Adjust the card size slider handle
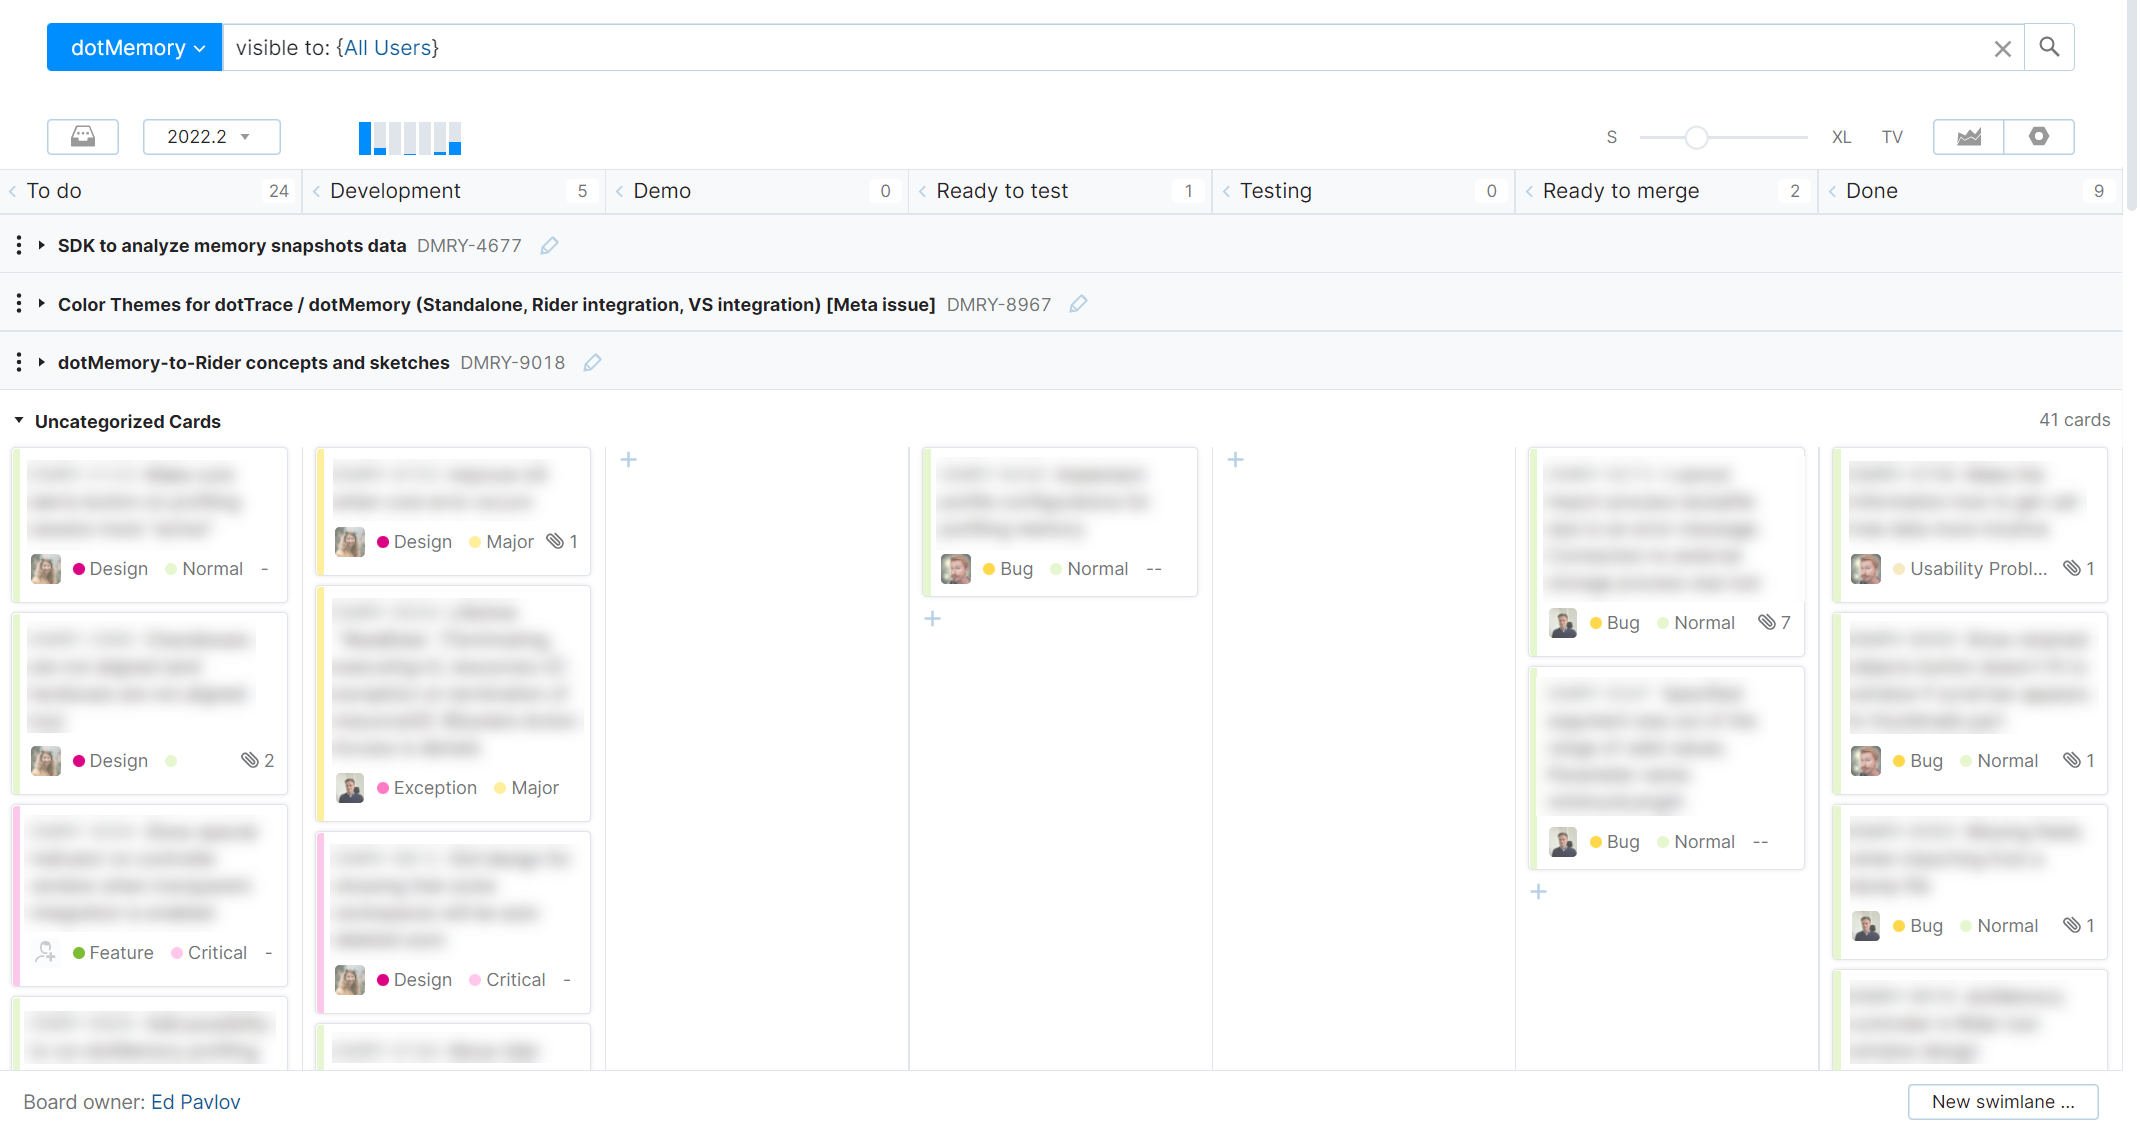The image size is (2140, 1141). [x=1696, y=137]
